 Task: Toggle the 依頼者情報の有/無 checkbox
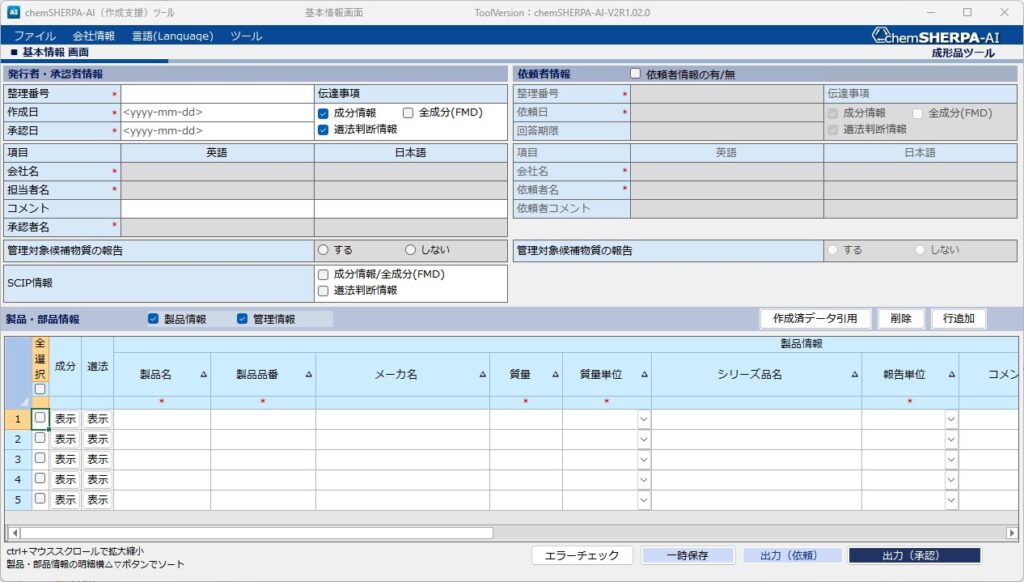635,74
